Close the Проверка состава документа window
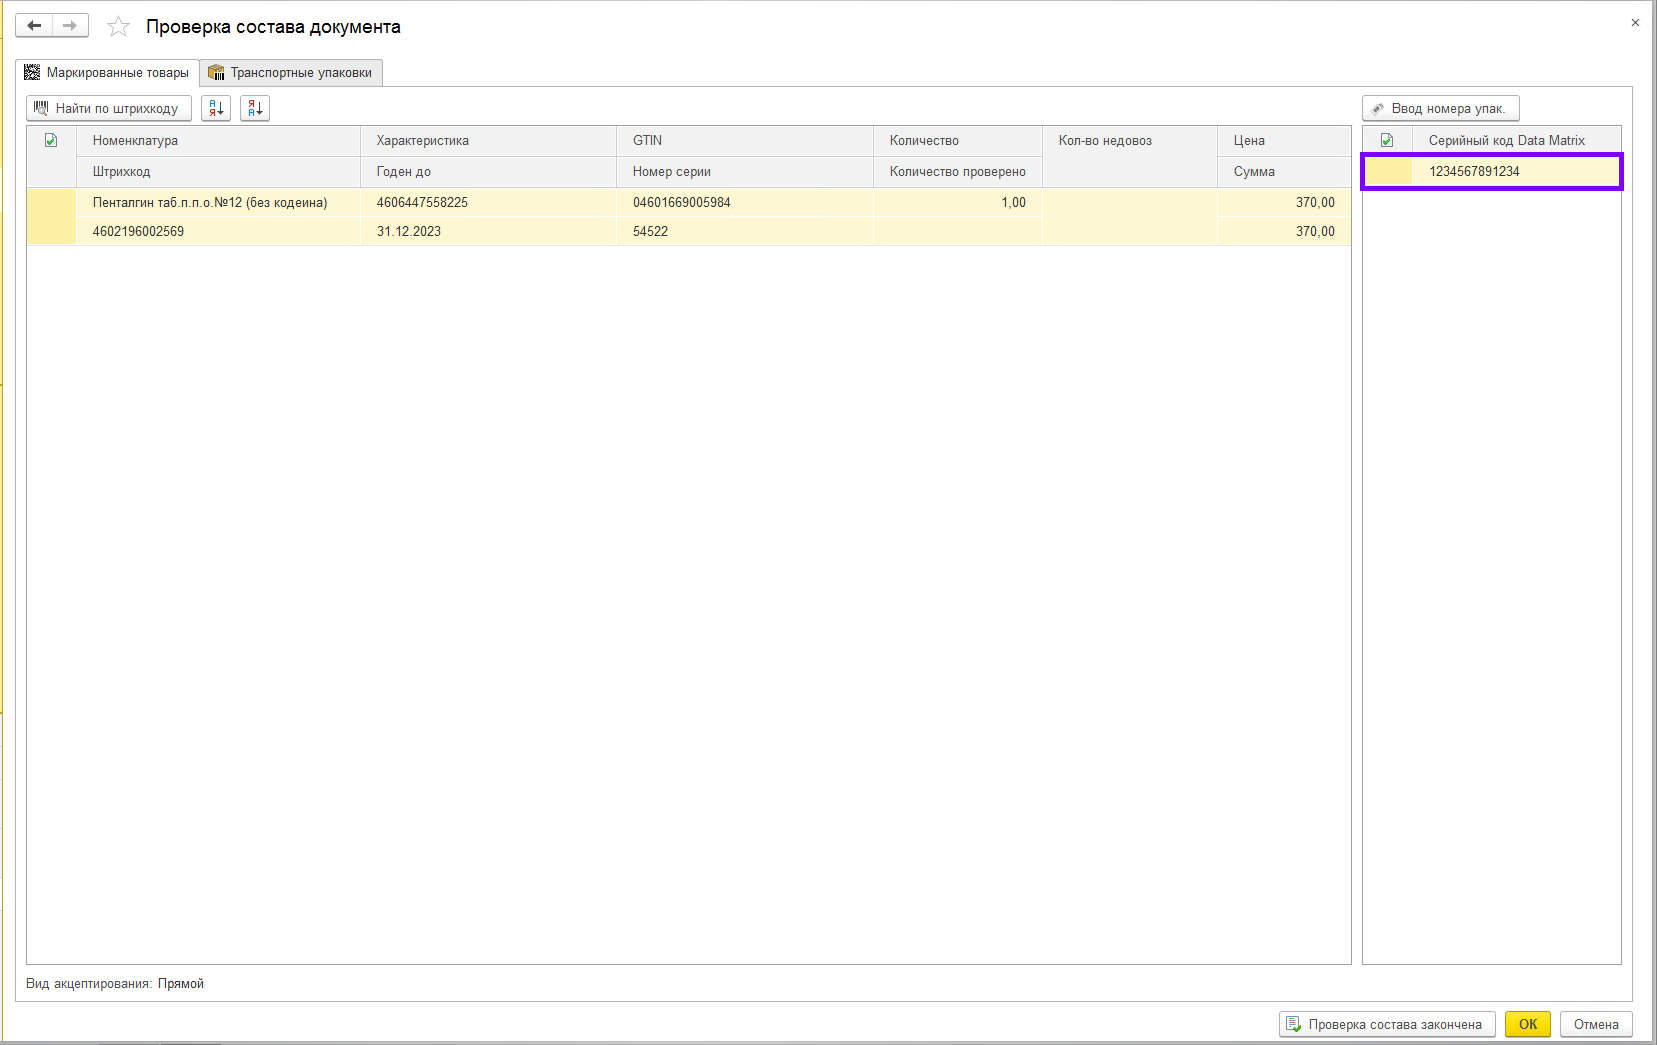The height and width of the screenshot is (1045, 1657). pos(1635,23)
